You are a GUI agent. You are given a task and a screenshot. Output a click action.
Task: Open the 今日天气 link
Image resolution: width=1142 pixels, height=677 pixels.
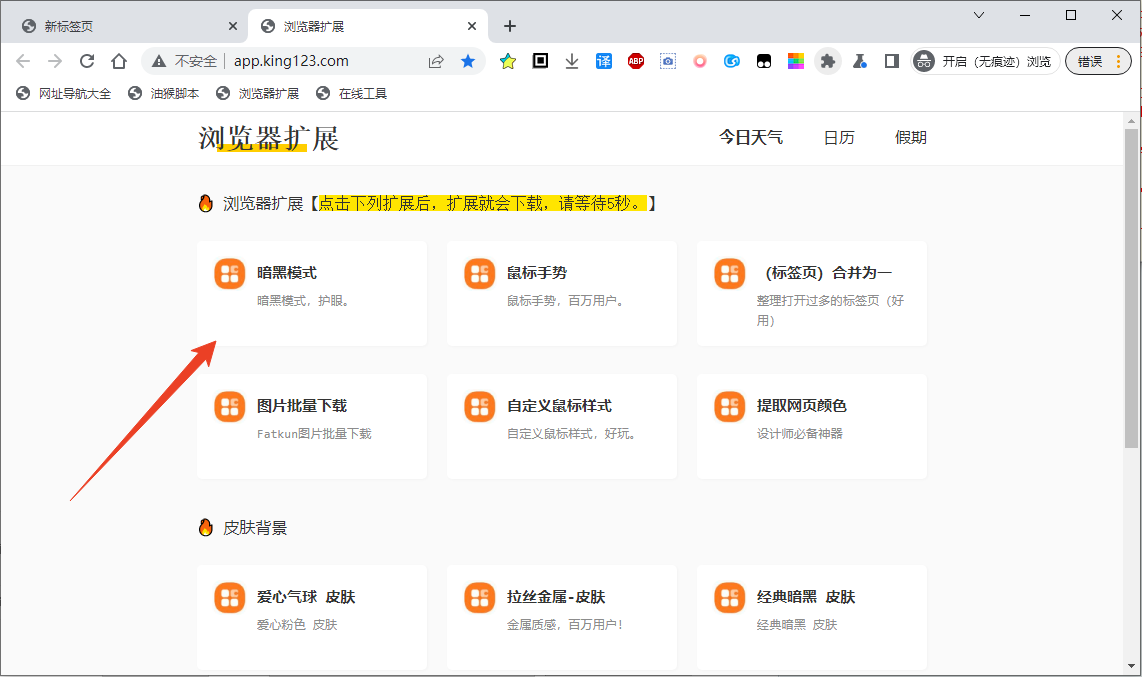click(x=751, y=138)
